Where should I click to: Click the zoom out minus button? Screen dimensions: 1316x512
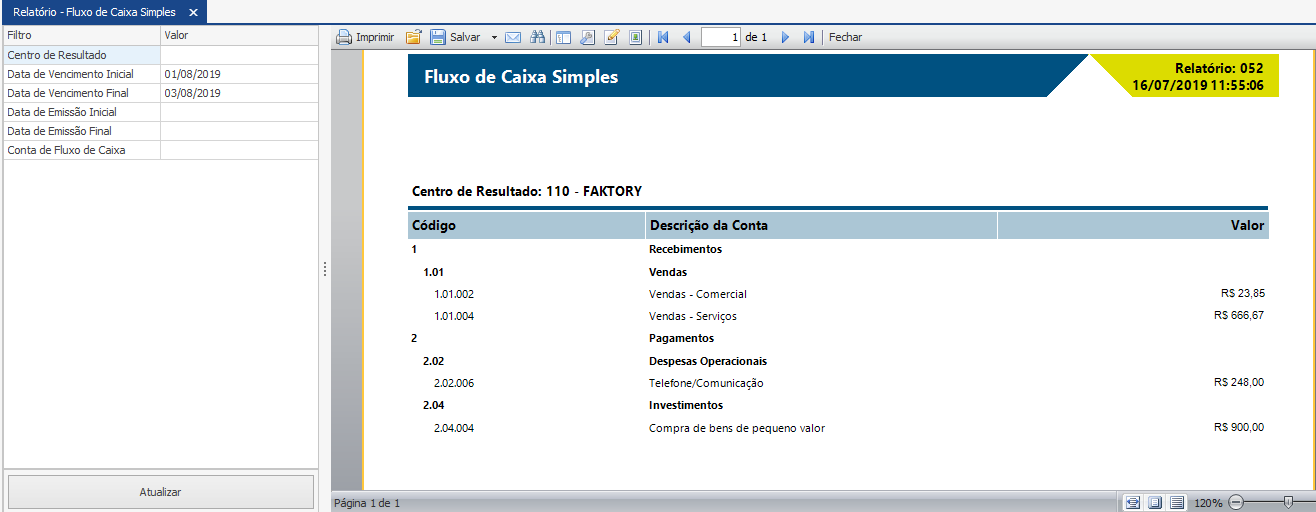1236,502
